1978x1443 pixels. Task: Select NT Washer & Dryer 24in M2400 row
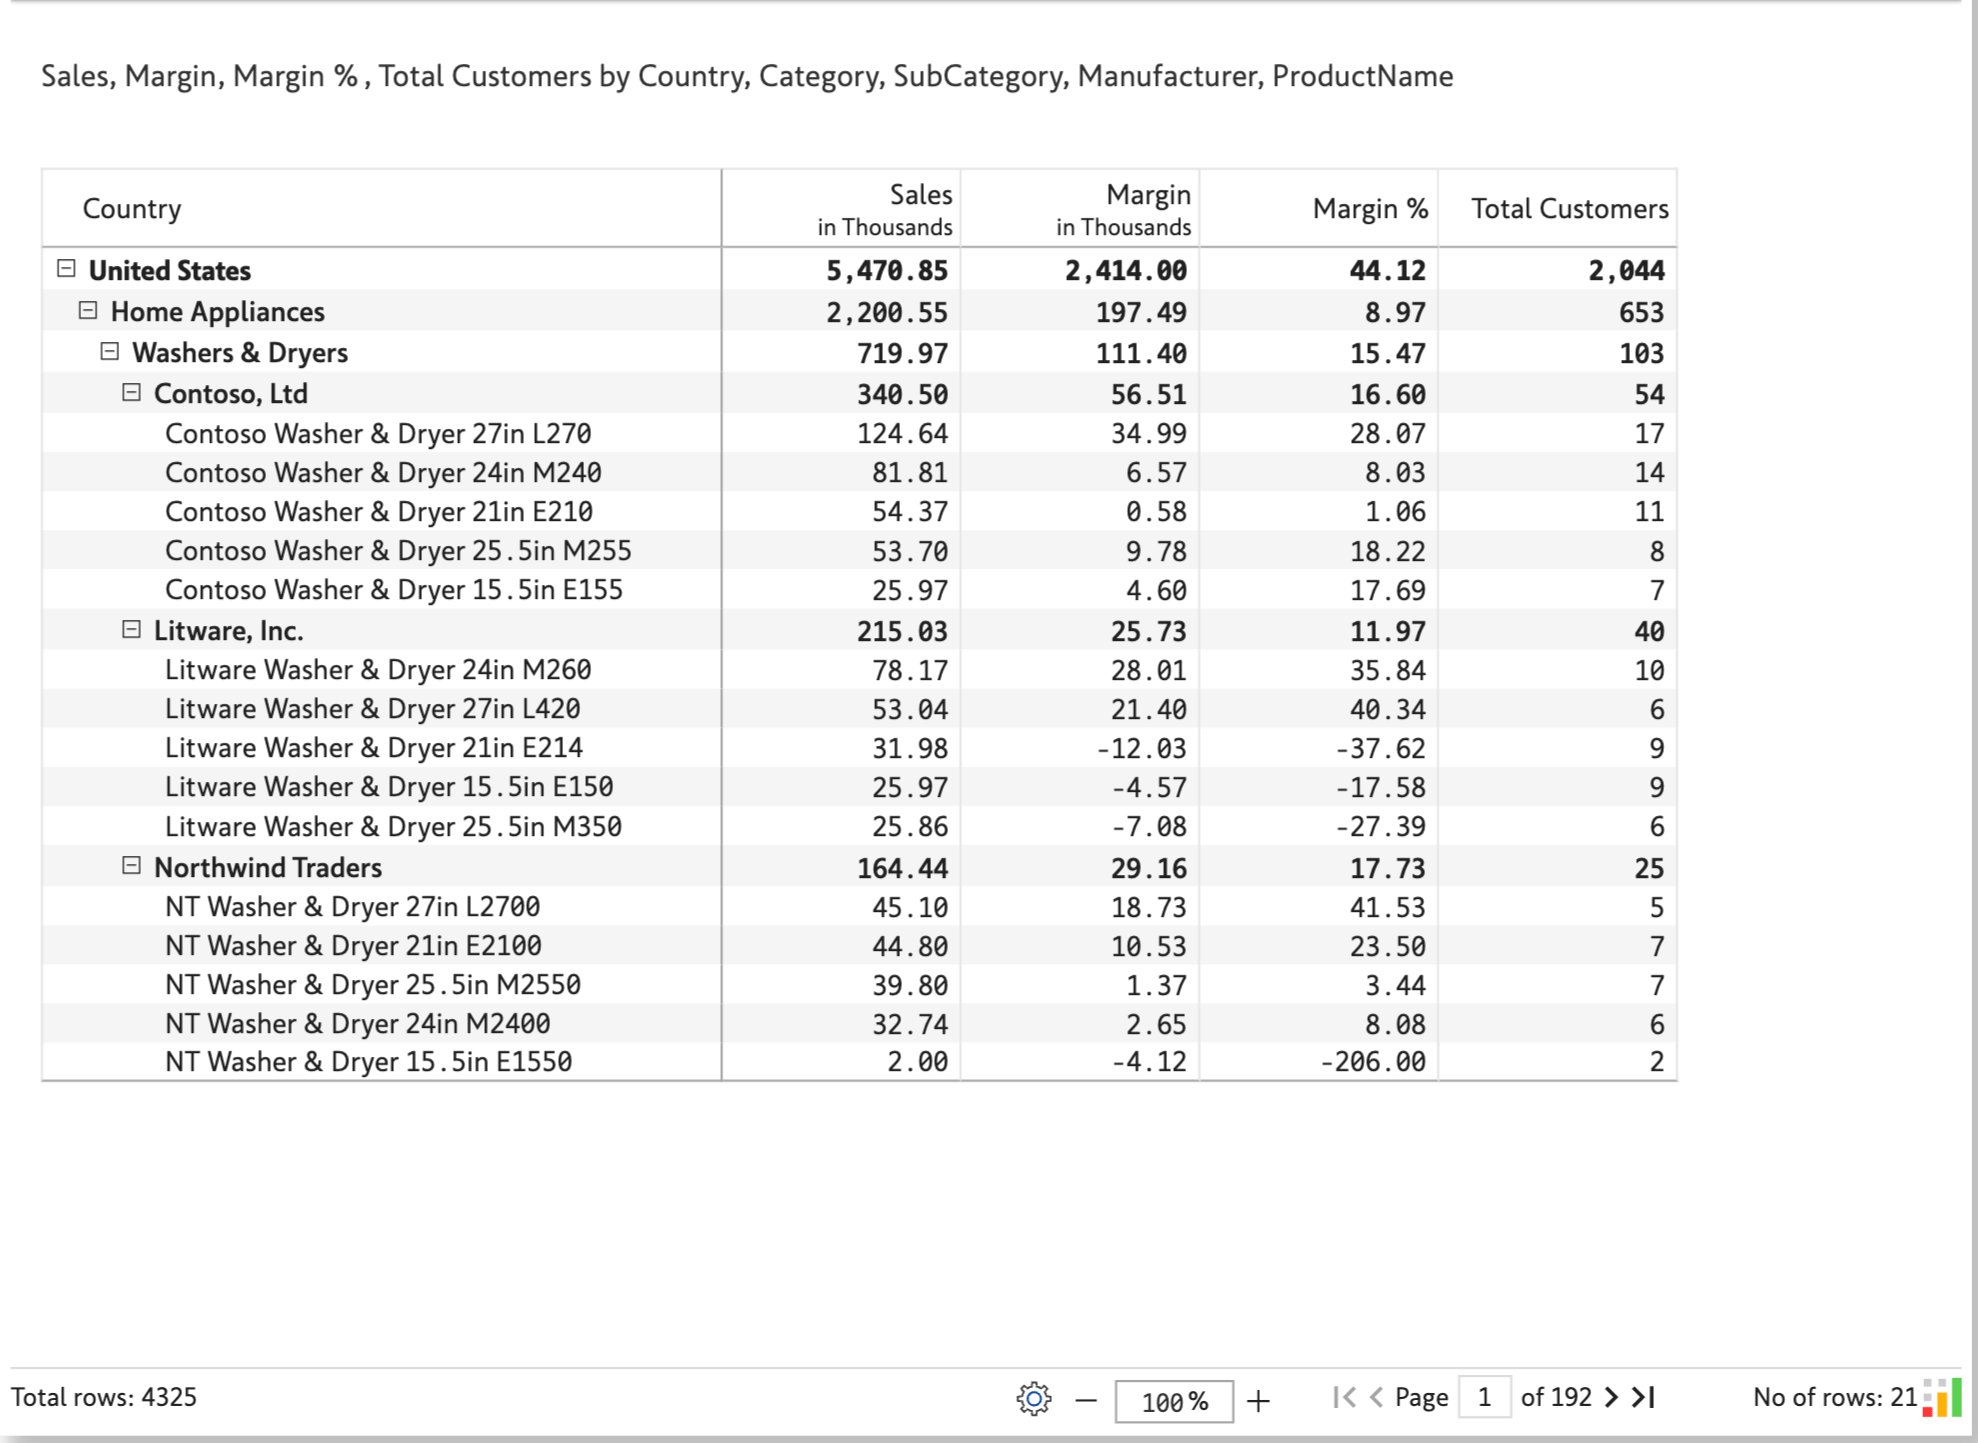(859, 1023)
